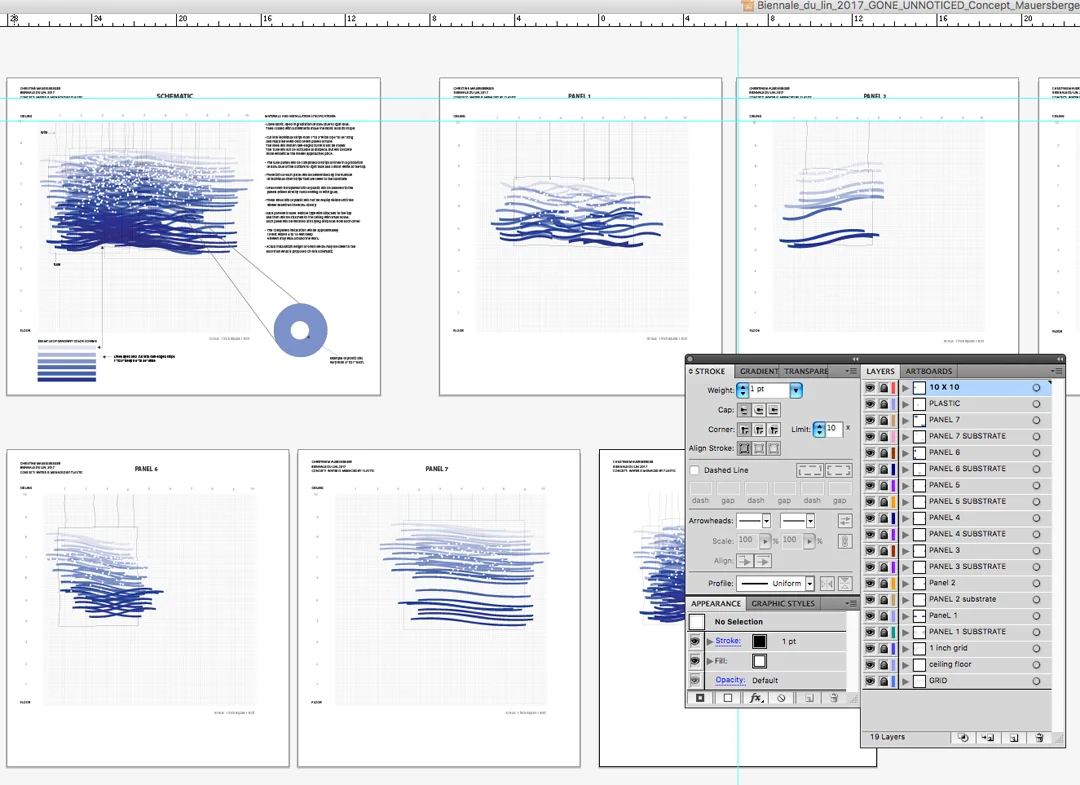
Task: Toggle Stroke visibility in Appearance panel
Action: point(695,641)
